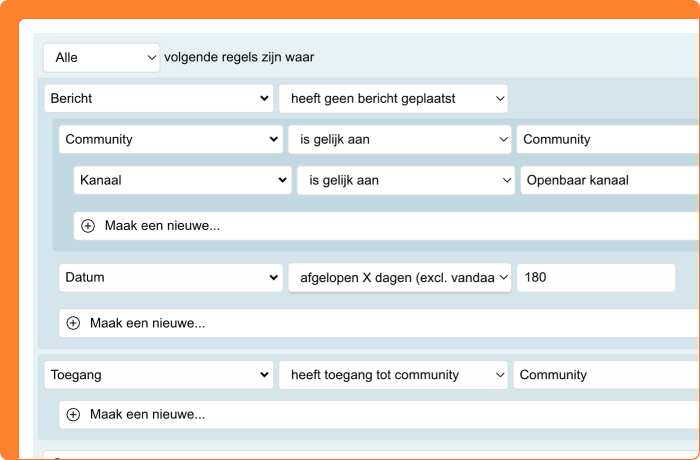Open the 'Bericht' rule type dropdown
The height and width of the screenshot is (460, 700).
(x=158, y=99)
